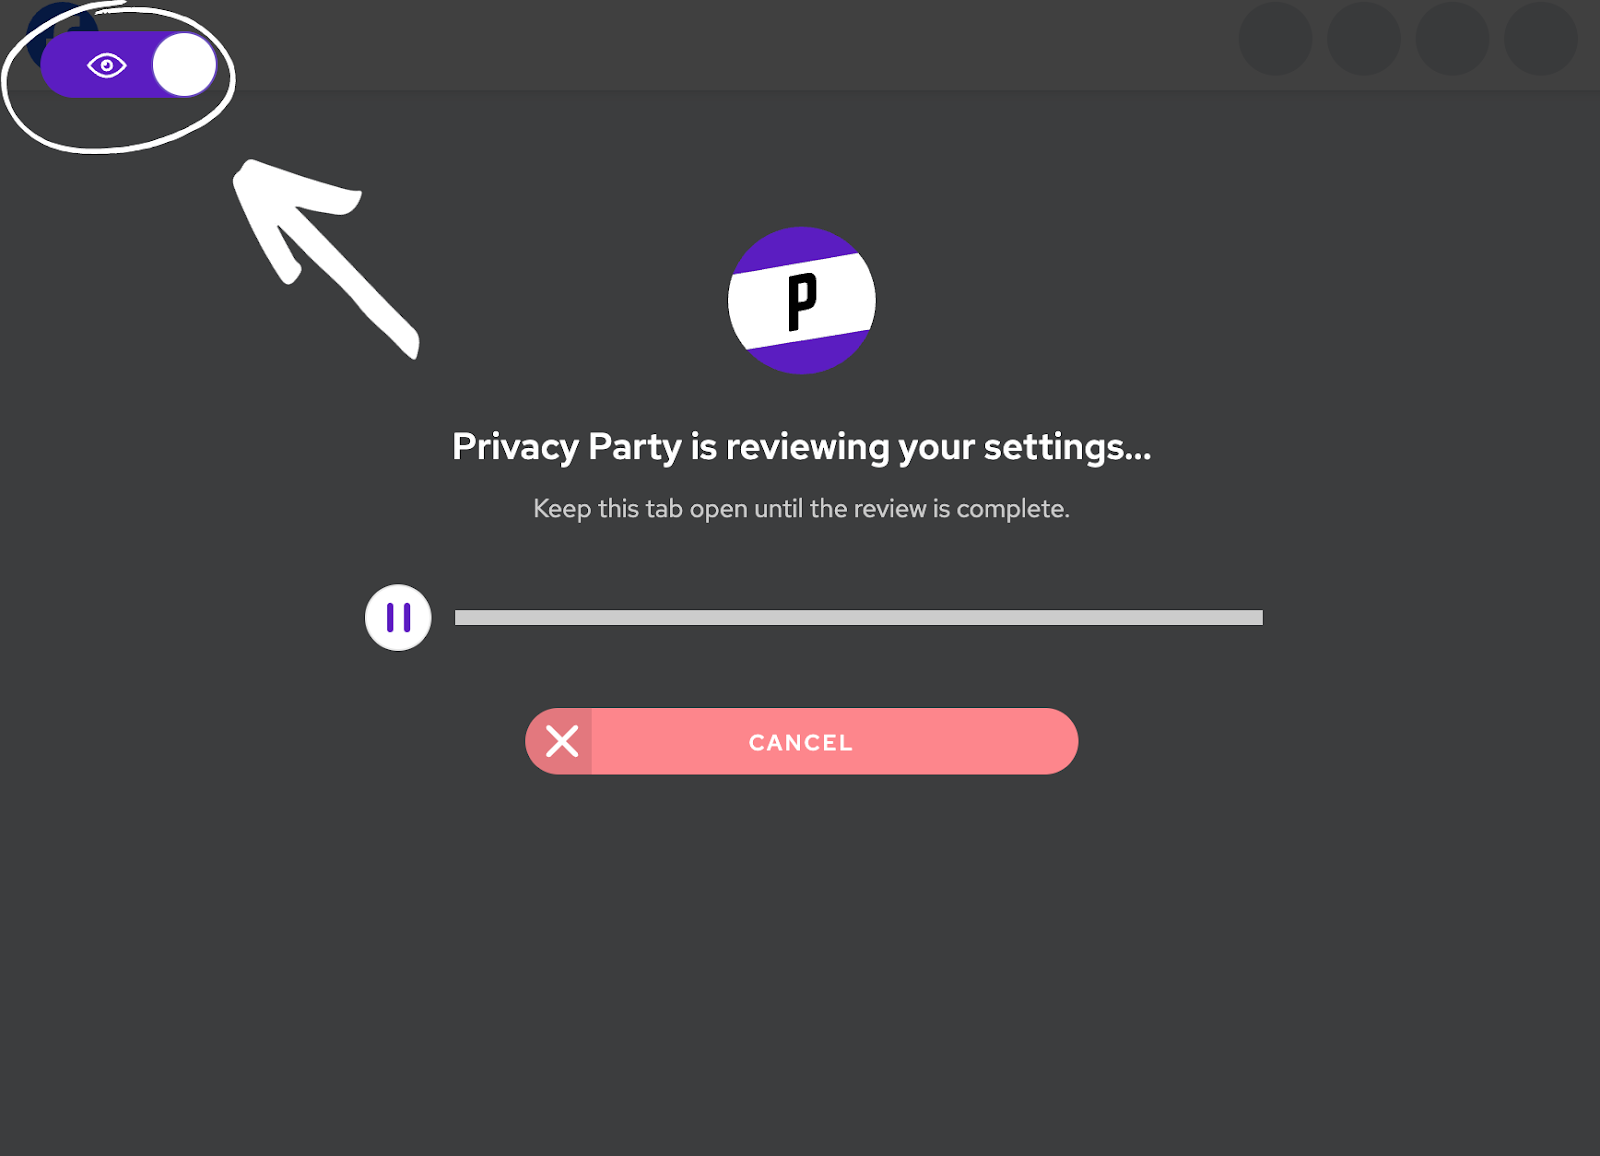
Task: Click the 'Privacy Party is reviewing your settings' heading
Action: [x=801, y=447]
